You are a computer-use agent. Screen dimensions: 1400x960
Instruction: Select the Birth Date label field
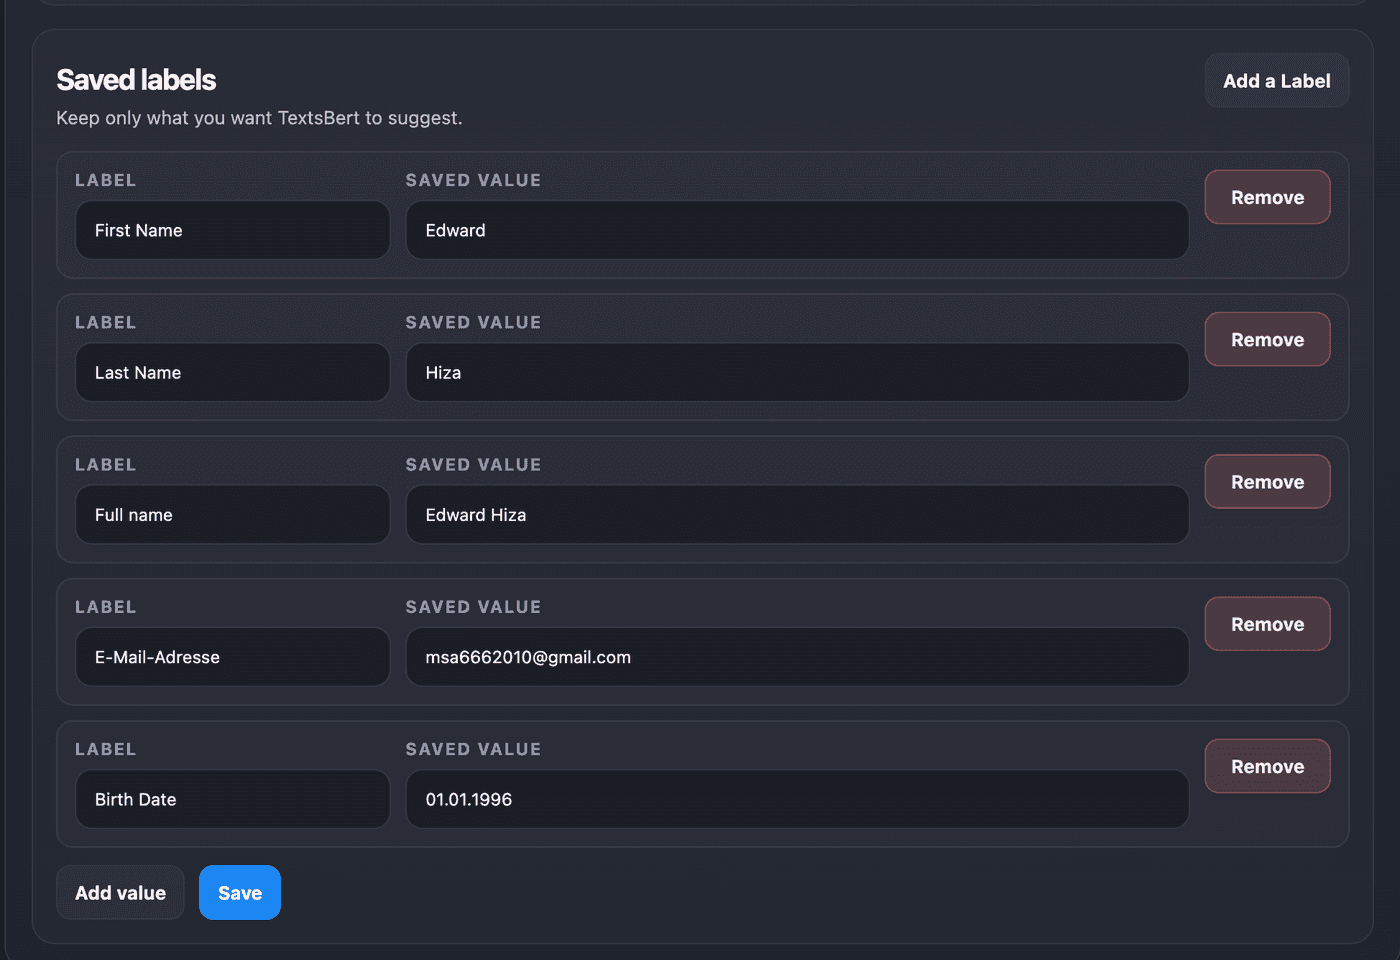(232, 800)
